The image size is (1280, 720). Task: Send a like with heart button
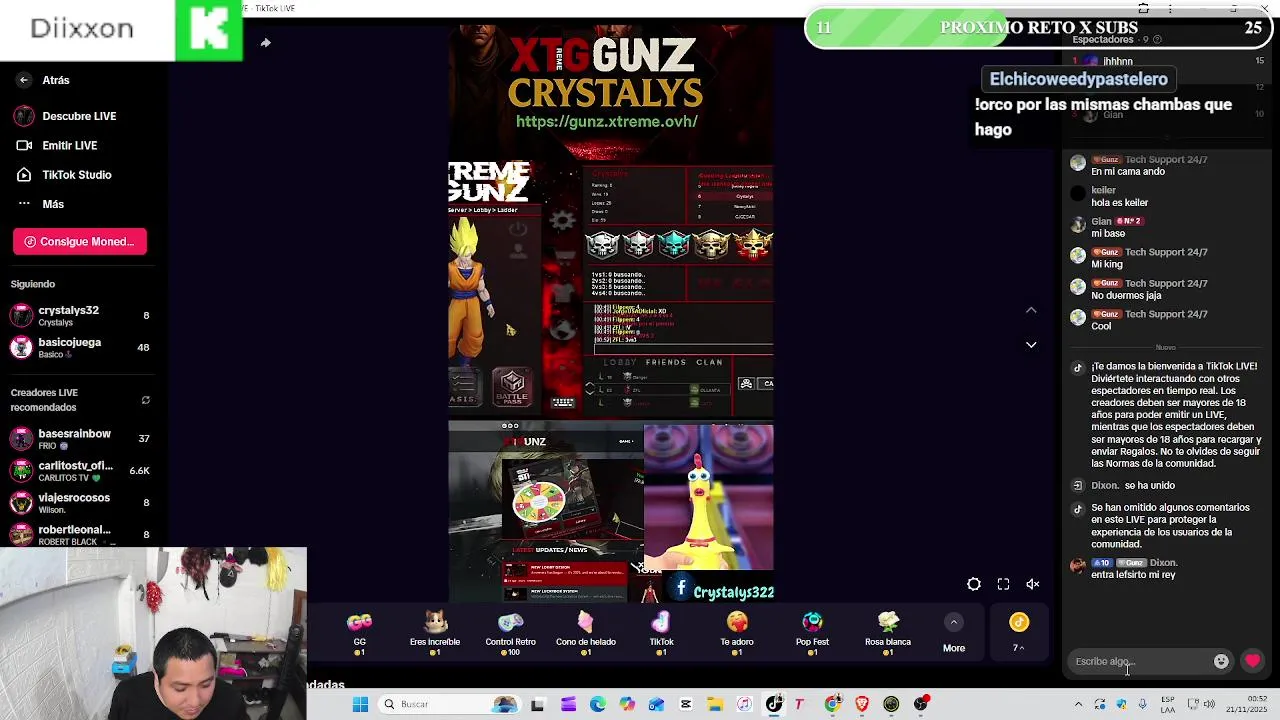pos(1252,661)
